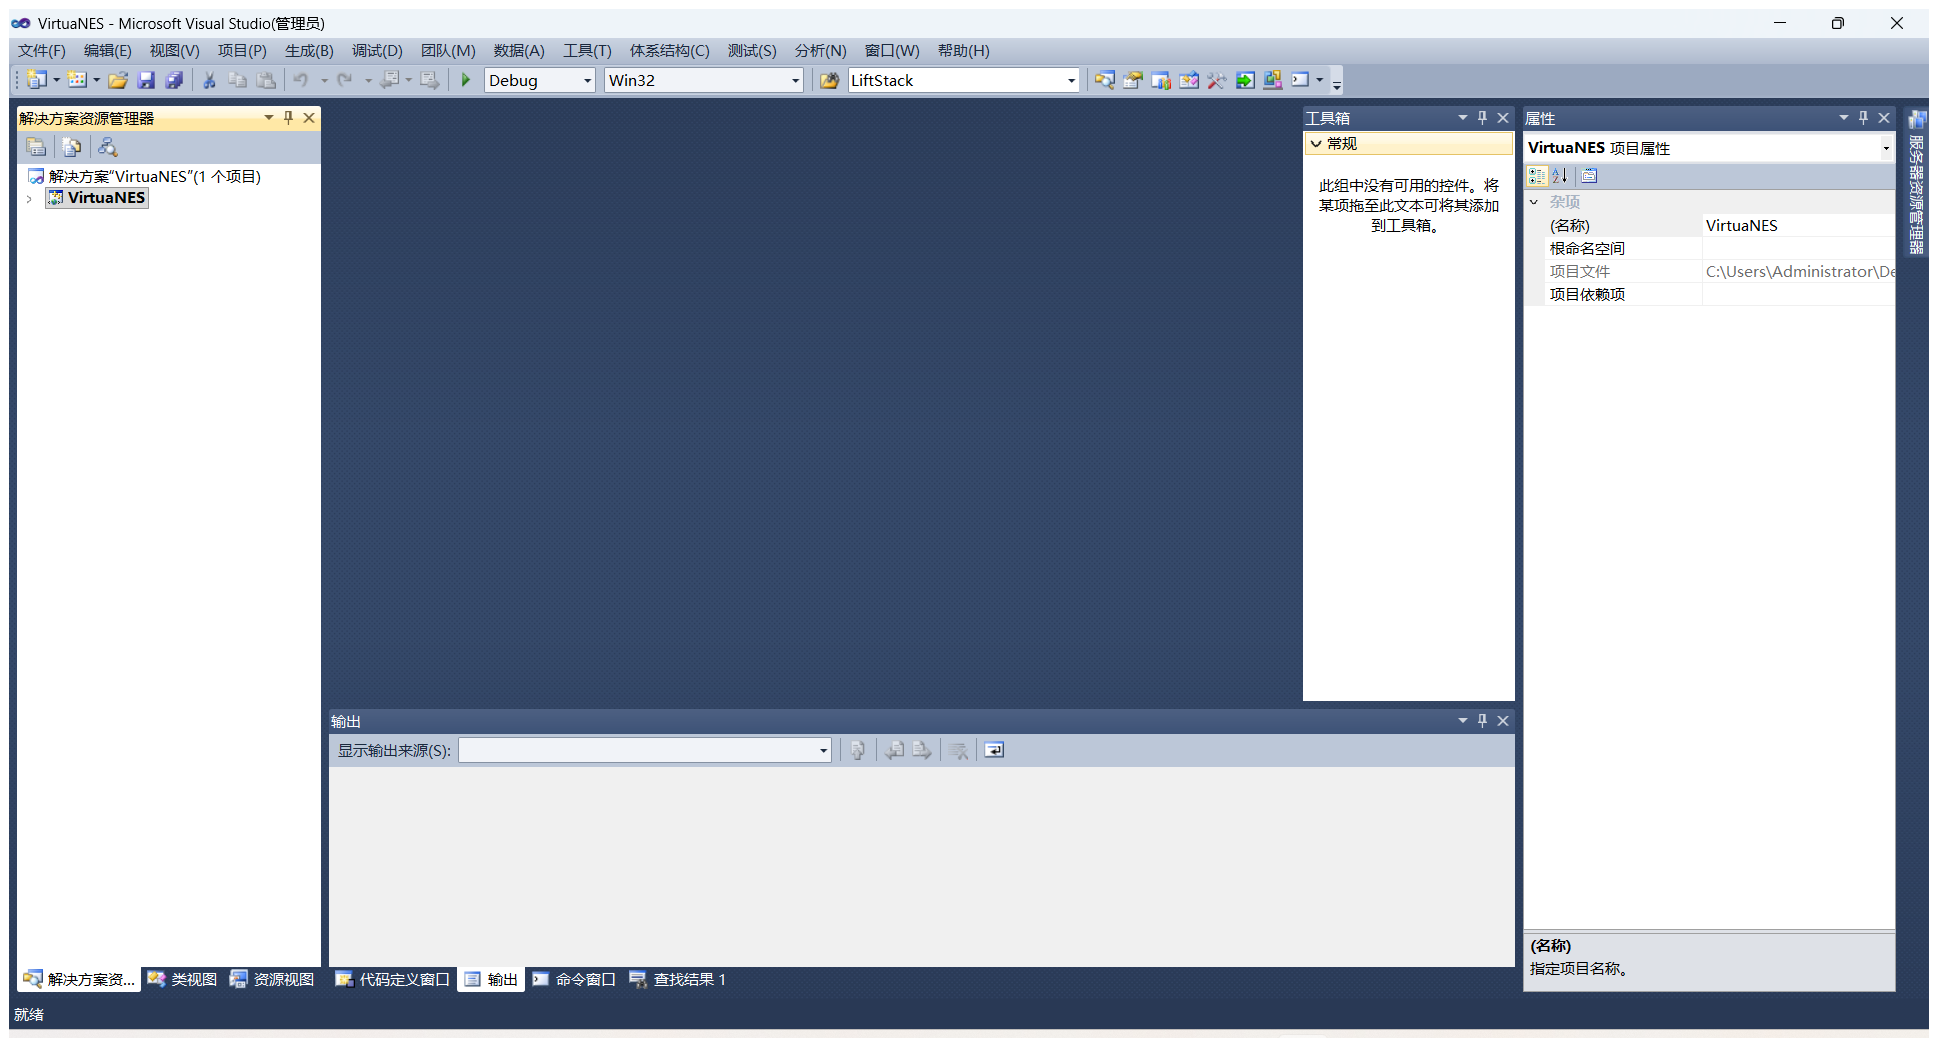The image size is (1938, 1038).
Task: Toggle auto-hide pin on Solution Explorer
Action: (288, 118)
